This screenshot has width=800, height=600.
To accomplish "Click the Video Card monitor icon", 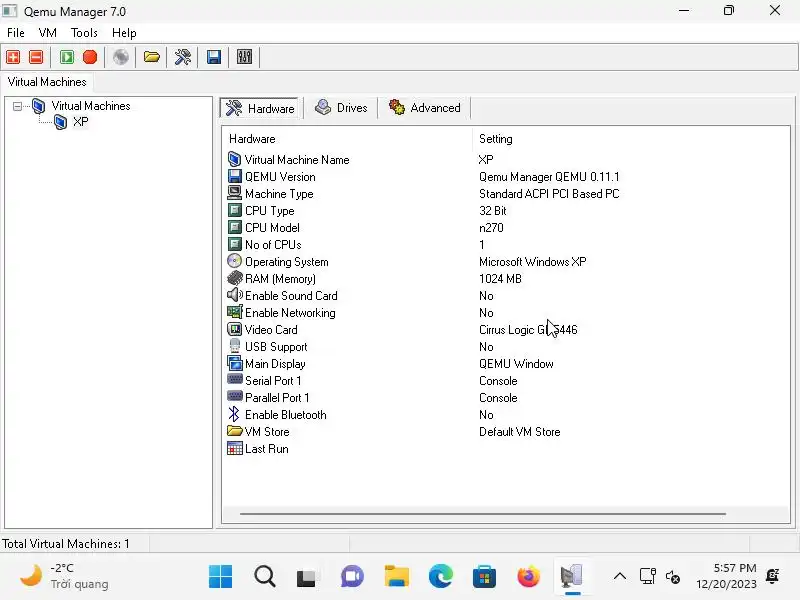I will coord(234,329).
